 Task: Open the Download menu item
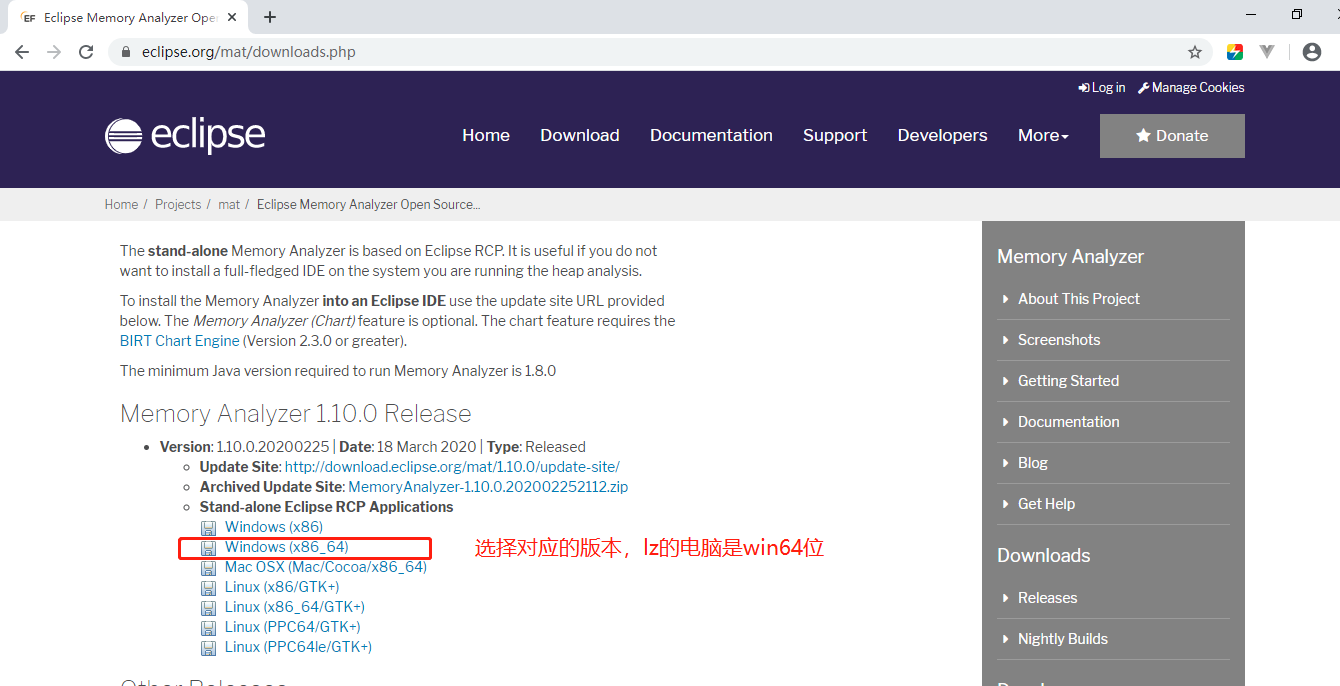(x=580, y=135)
